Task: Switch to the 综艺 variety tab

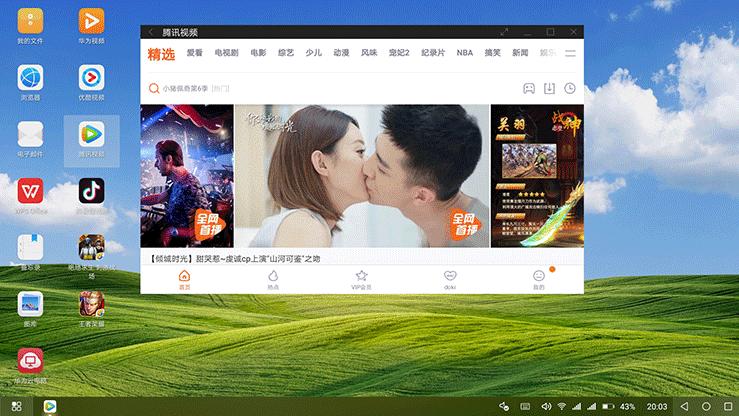Action: (x=286, y=53)
